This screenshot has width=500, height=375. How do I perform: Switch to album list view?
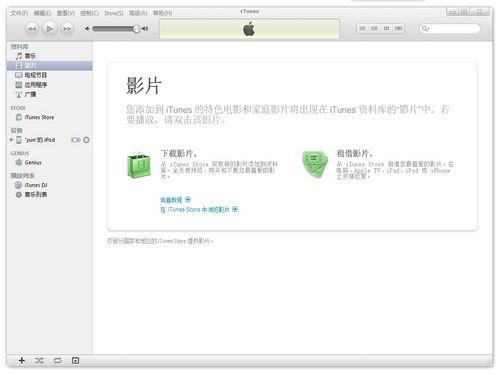[x=374, y=29]
